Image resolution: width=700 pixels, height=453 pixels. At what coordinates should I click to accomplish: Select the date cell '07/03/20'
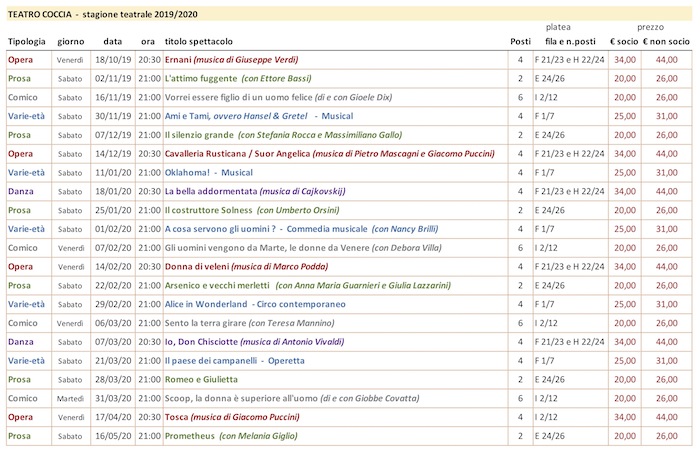tap(113, 342)
